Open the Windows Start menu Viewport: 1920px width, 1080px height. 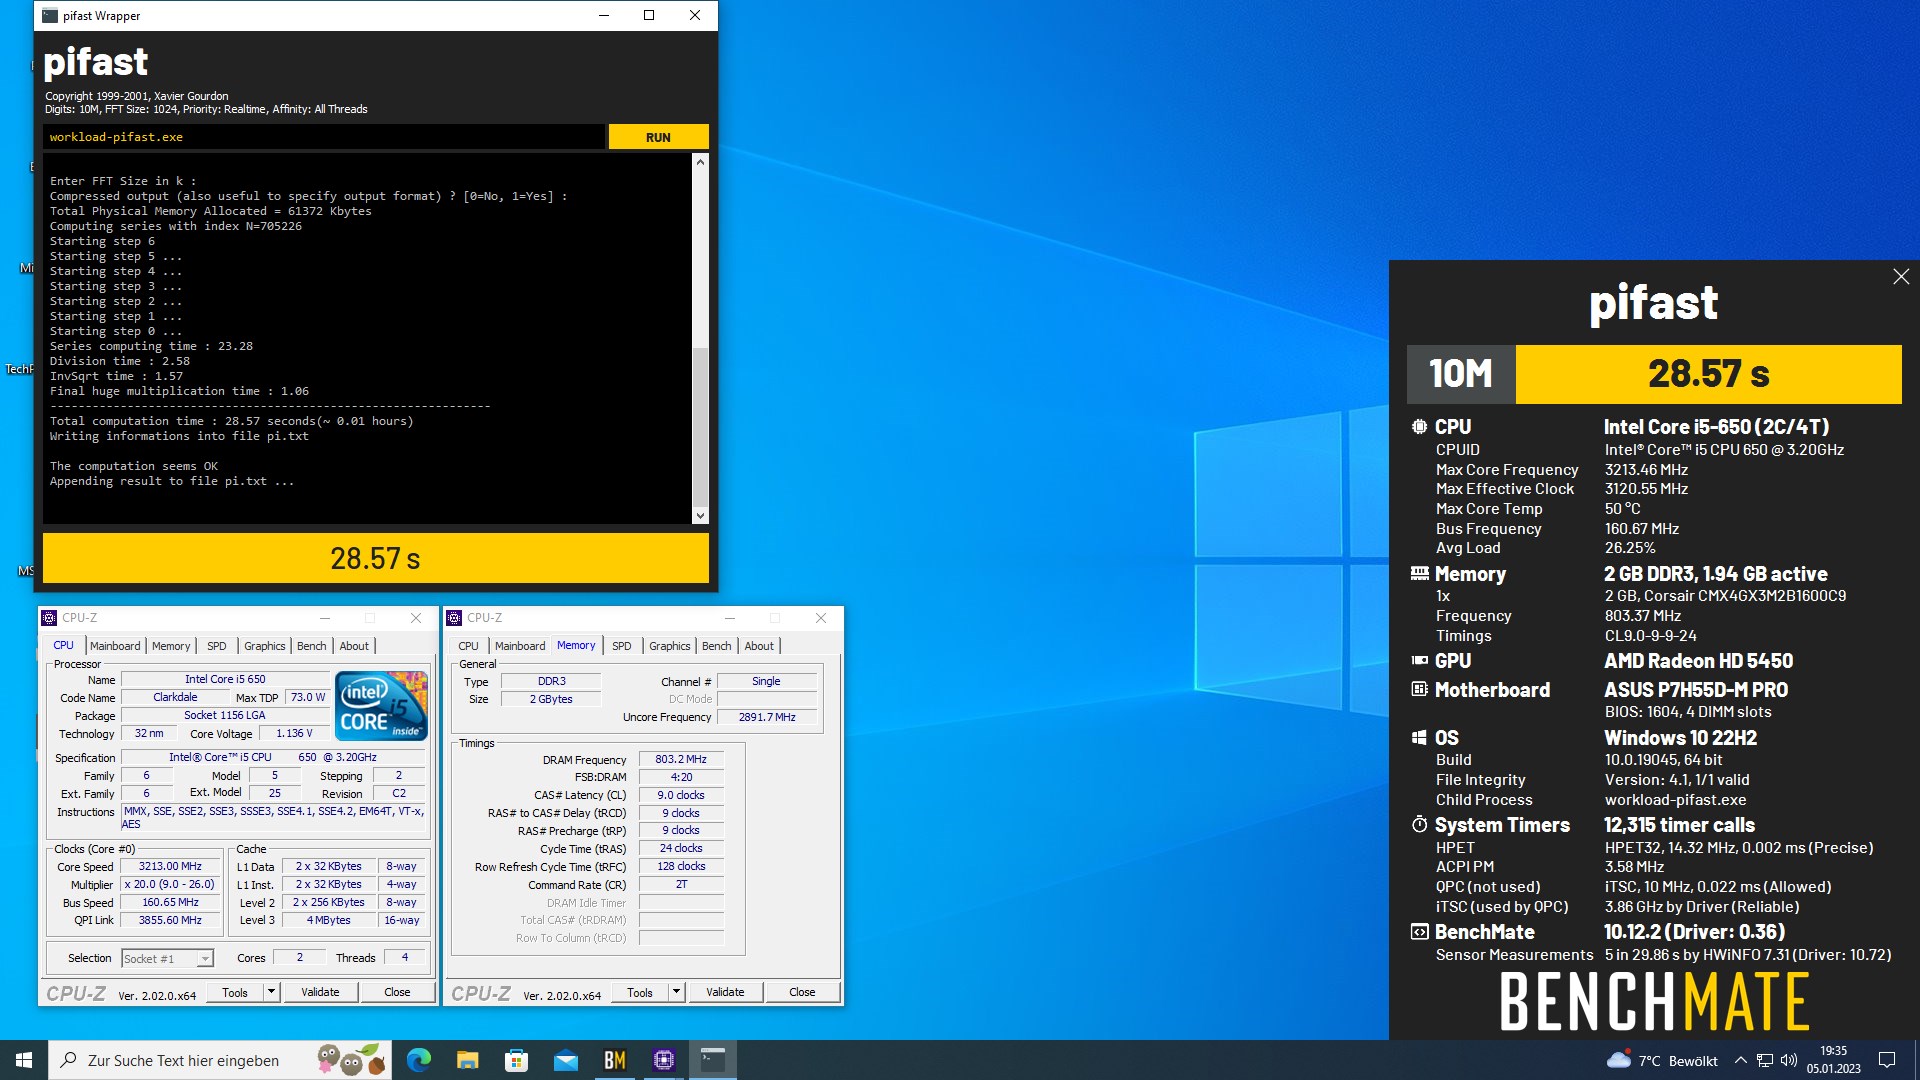click(x=24, y=1060)
